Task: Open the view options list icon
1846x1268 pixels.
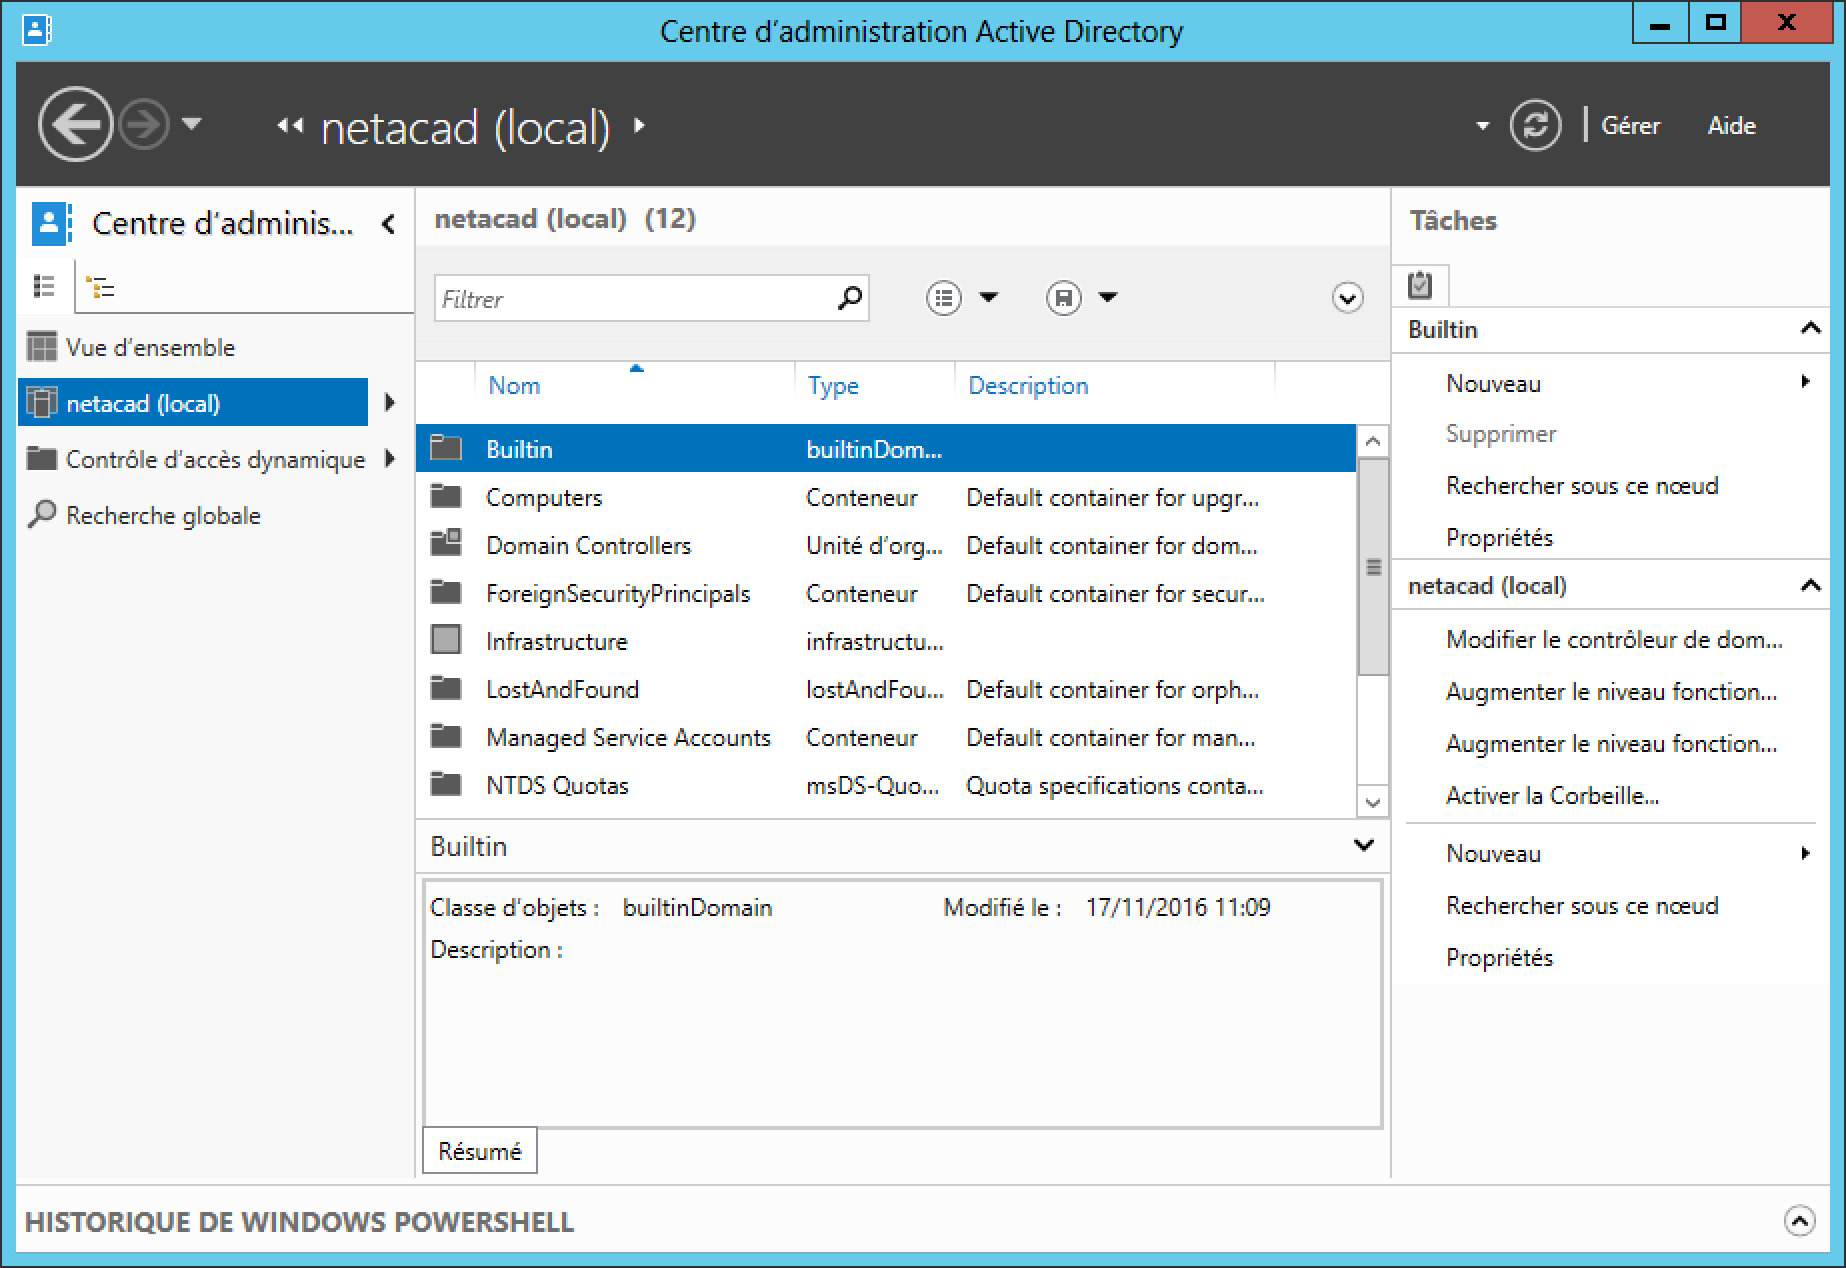Action: [x=944, y=298]
